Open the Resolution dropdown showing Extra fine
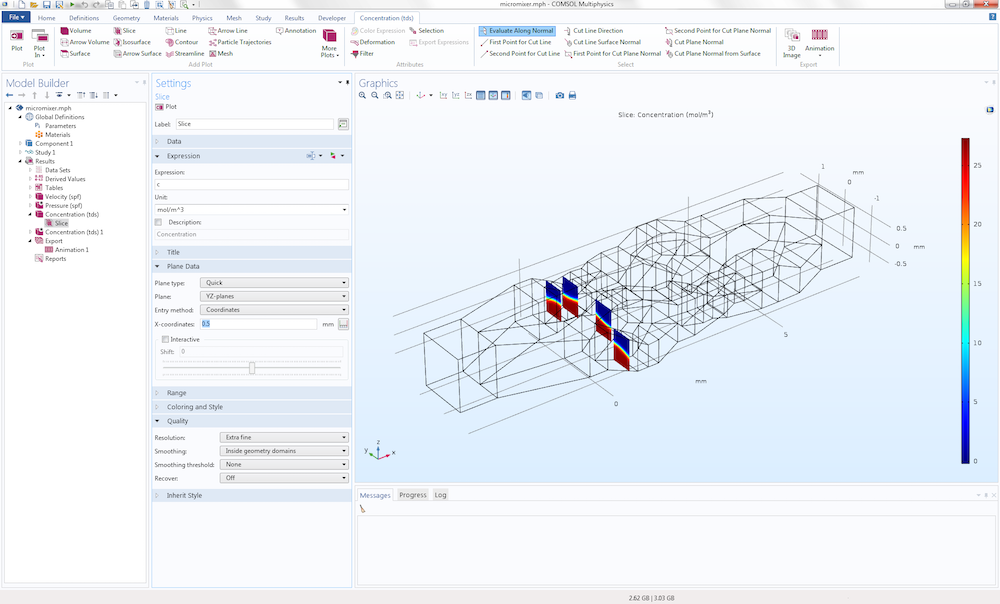This screenshot has height=604, width=1000. [x=284, y=438]
